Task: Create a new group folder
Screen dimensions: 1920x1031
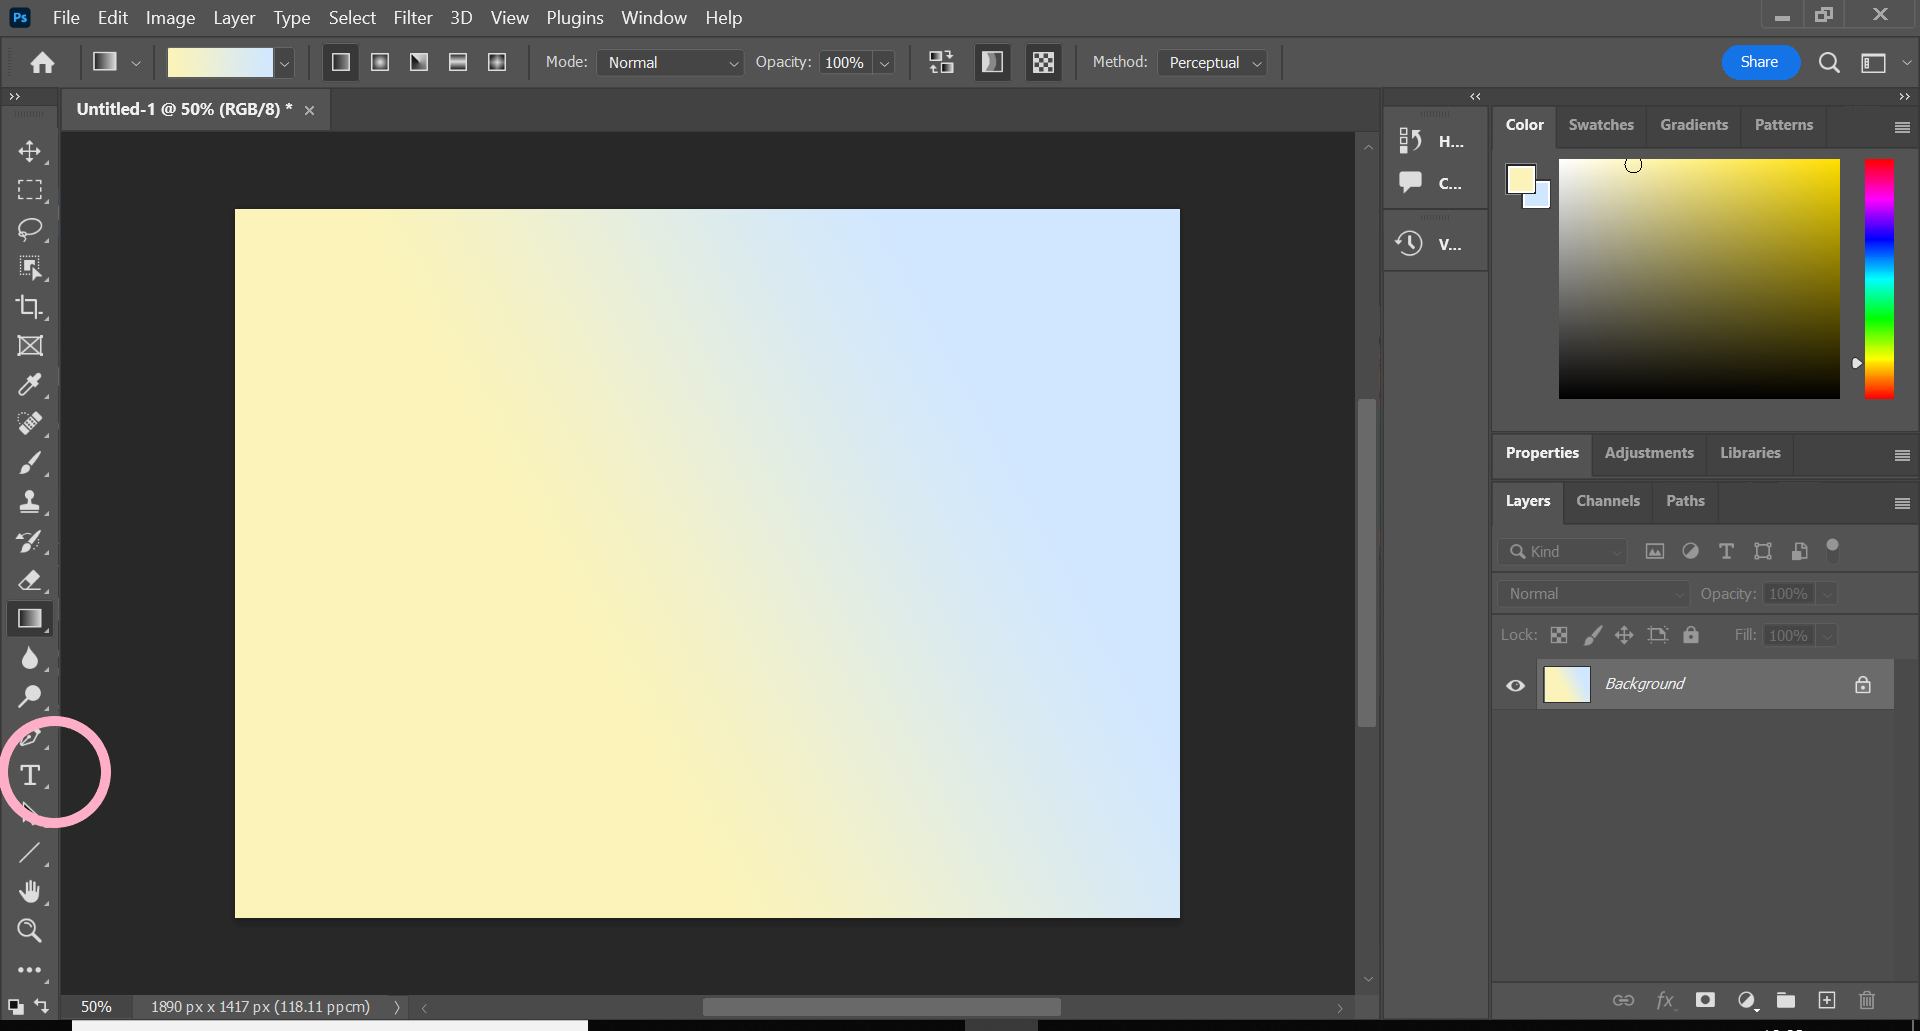Action: 1786,1000
